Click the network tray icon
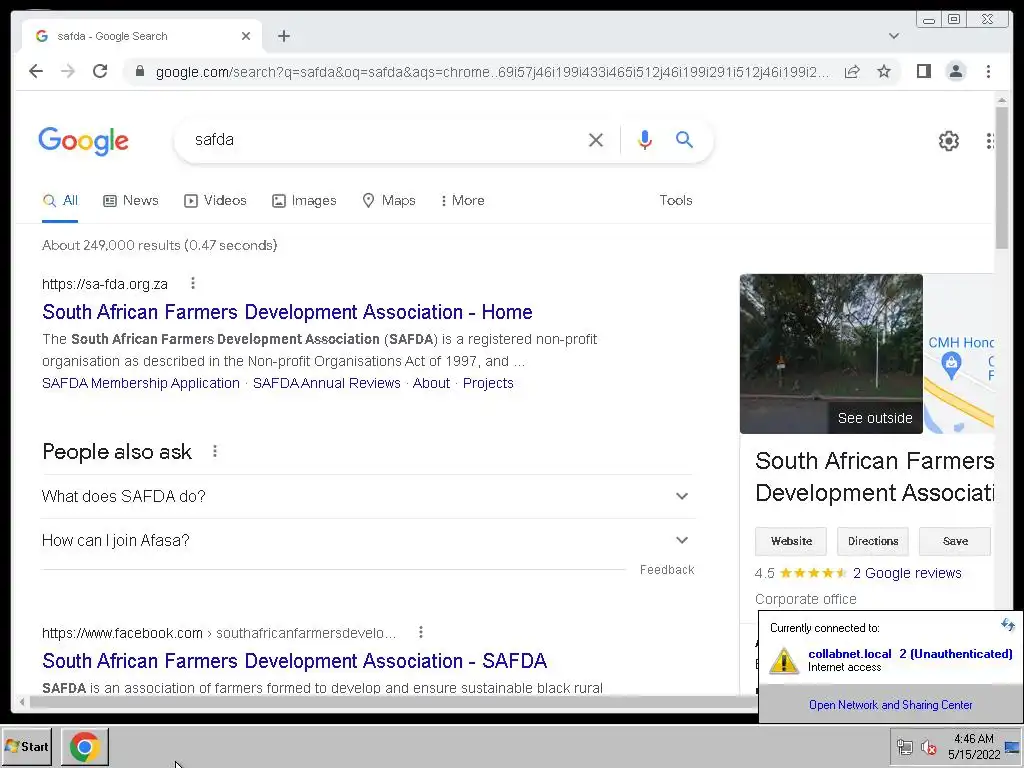Screen dimensions: 1024x768 pos(904,747)
